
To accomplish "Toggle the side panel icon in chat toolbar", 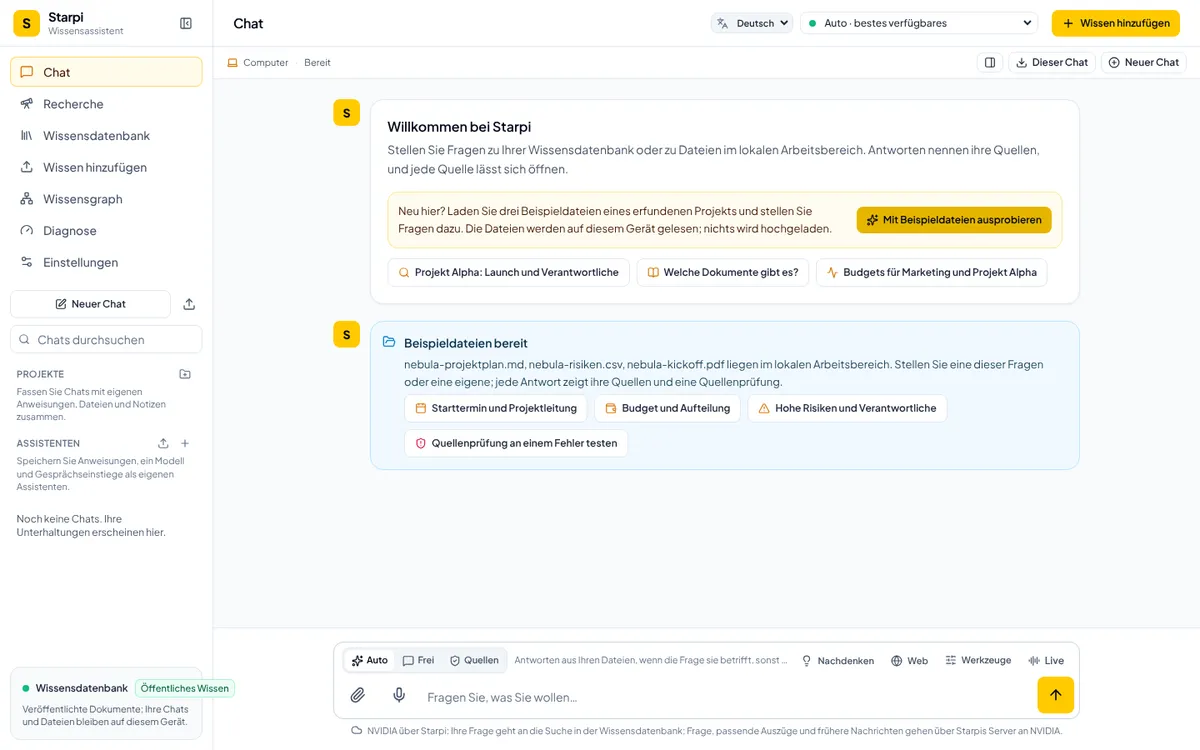I will click(x=990, y=62).
